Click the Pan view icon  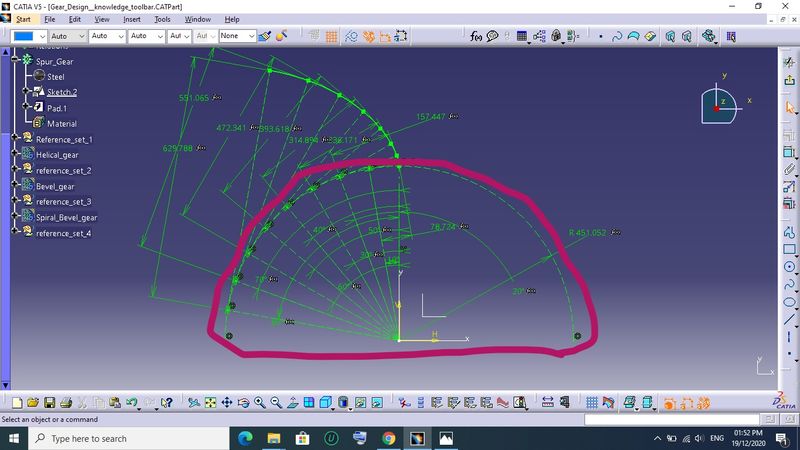click(227, 403)
